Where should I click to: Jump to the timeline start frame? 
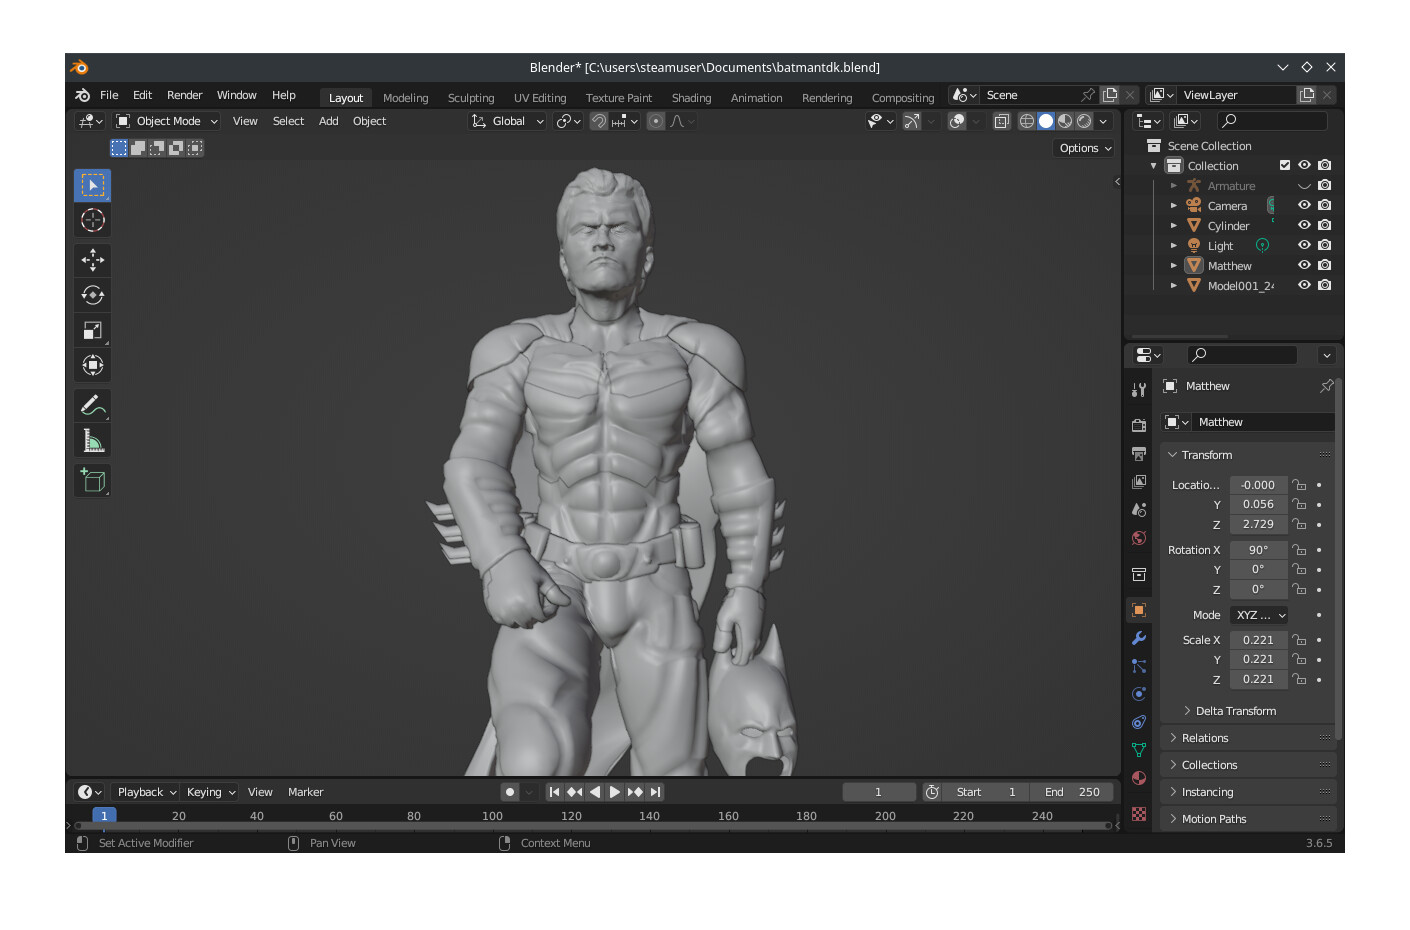pyautogui.click(x=554, y=792)
